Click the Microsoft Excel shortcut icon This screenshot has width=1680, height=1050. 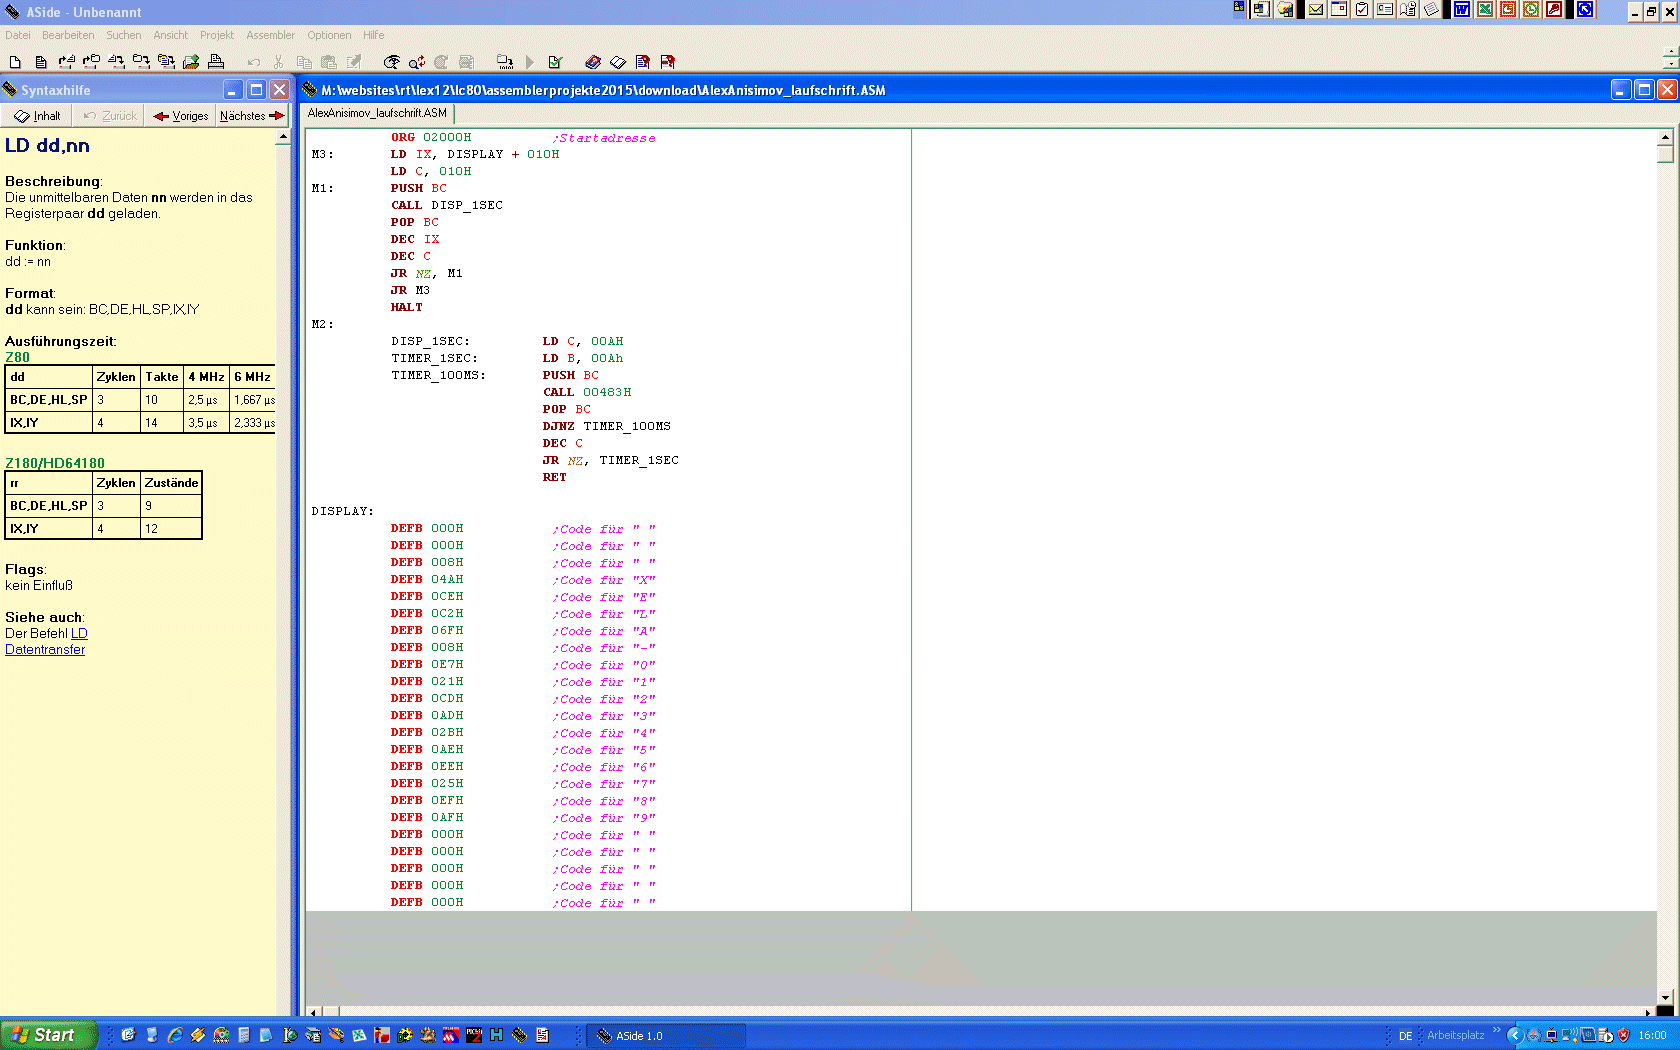pyautogui.click(x=1485, y=10)
